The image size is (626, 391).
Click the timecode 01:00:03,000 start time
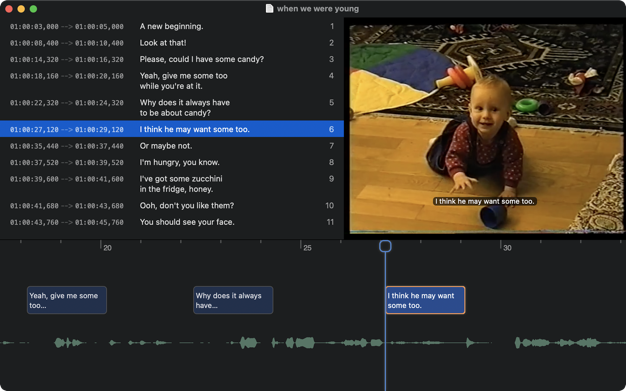point(34,27)
